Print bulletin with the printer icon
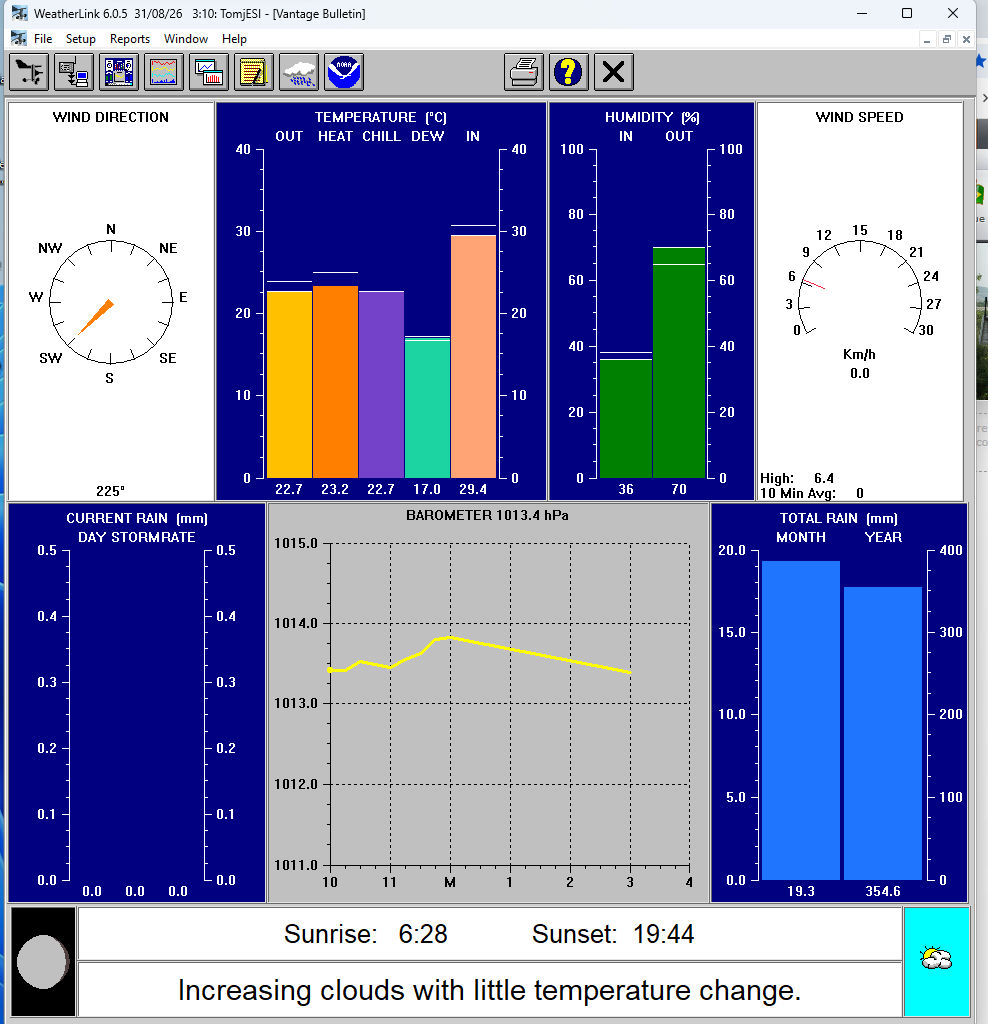 [524, 71]
